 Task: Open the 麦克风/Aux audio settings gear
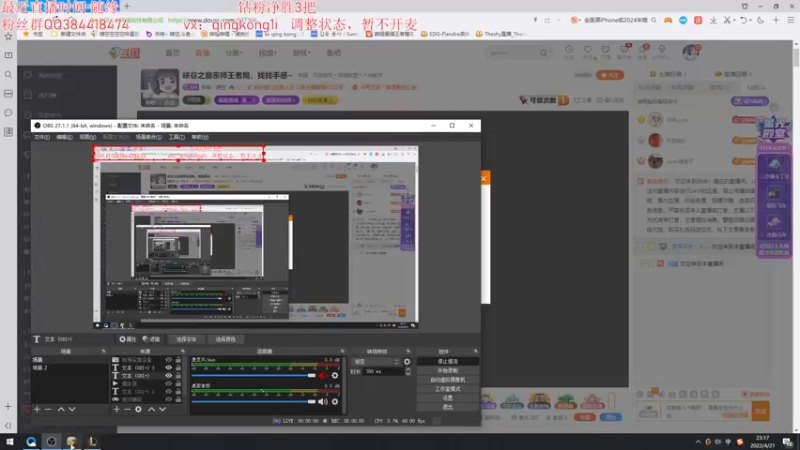pyautogui.click(x=335, y=376)
